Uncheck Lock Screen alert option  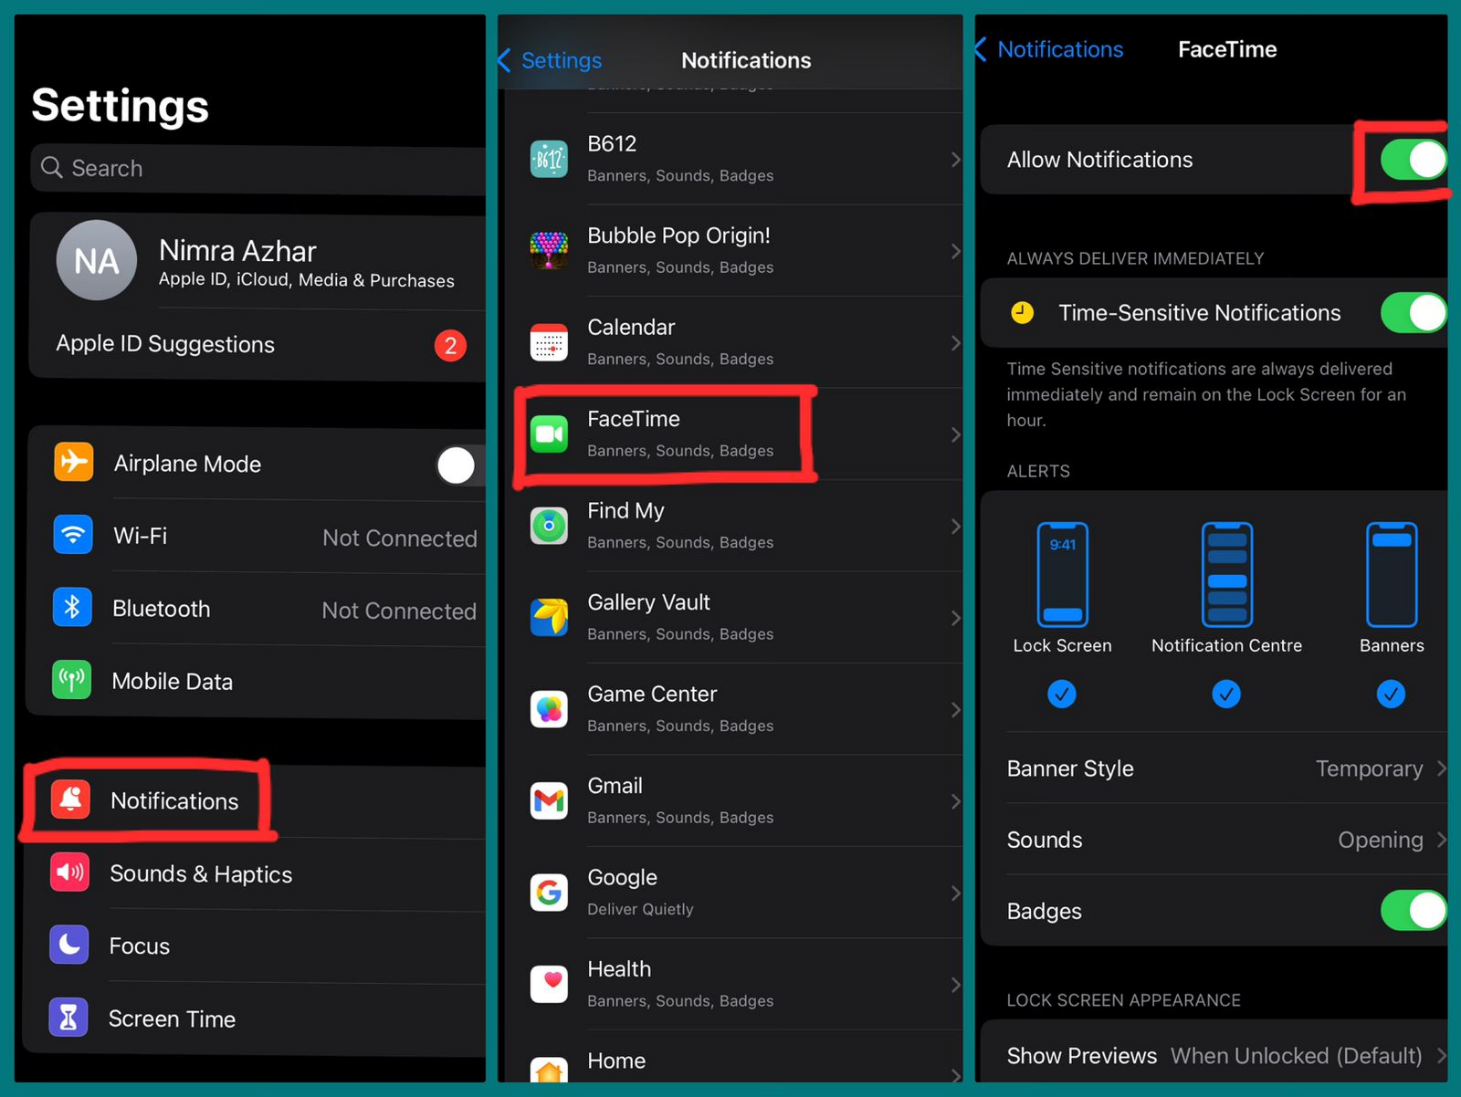(1061, 694)
